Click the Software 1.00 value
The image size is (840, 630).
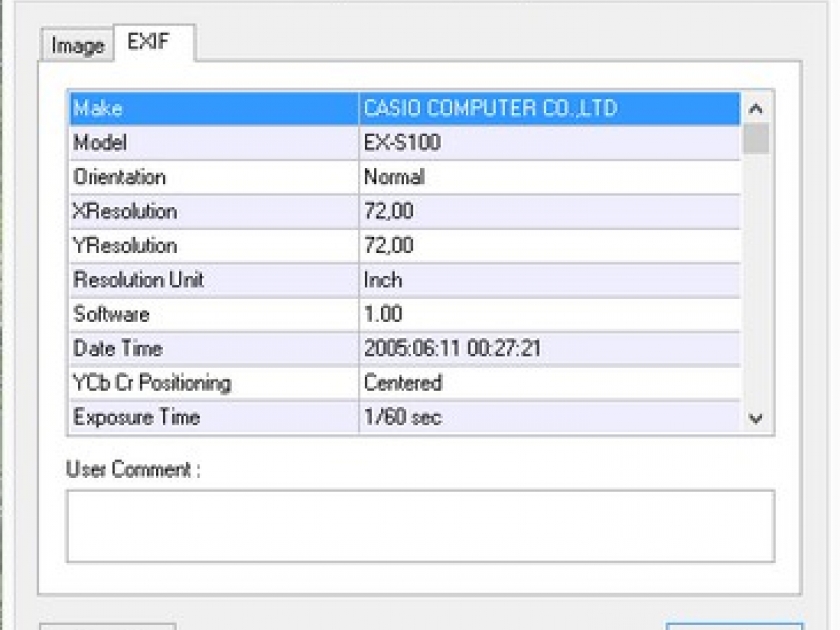pyautogui.click(x=383, y=314)
